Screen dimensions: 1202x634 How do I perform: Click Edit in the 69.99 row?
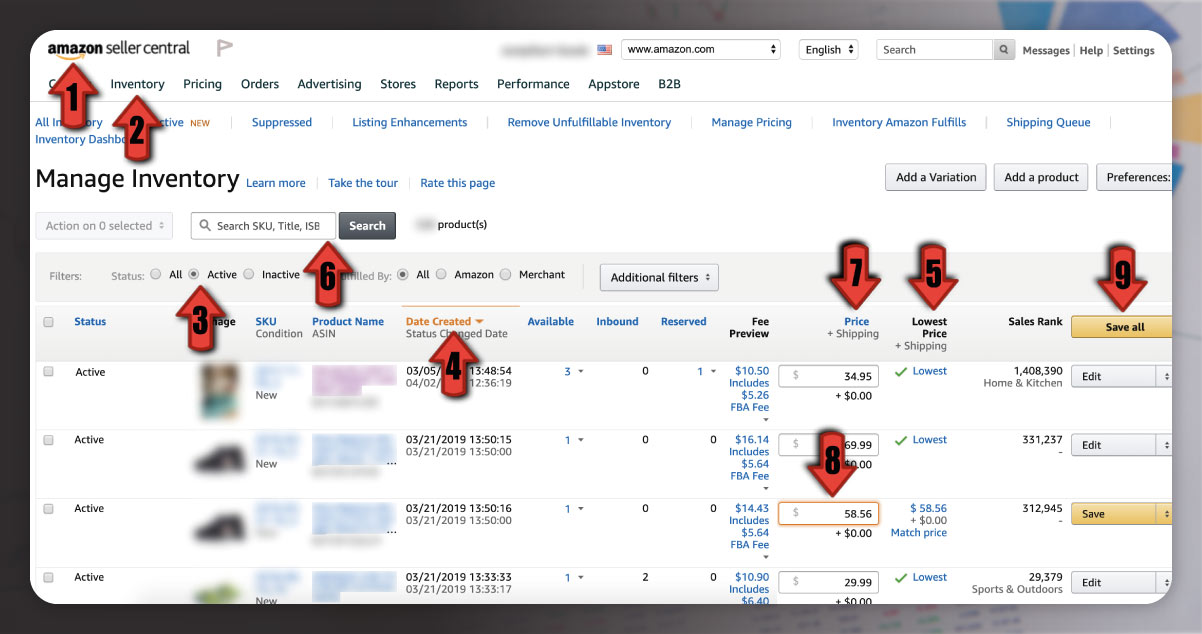1114,445
